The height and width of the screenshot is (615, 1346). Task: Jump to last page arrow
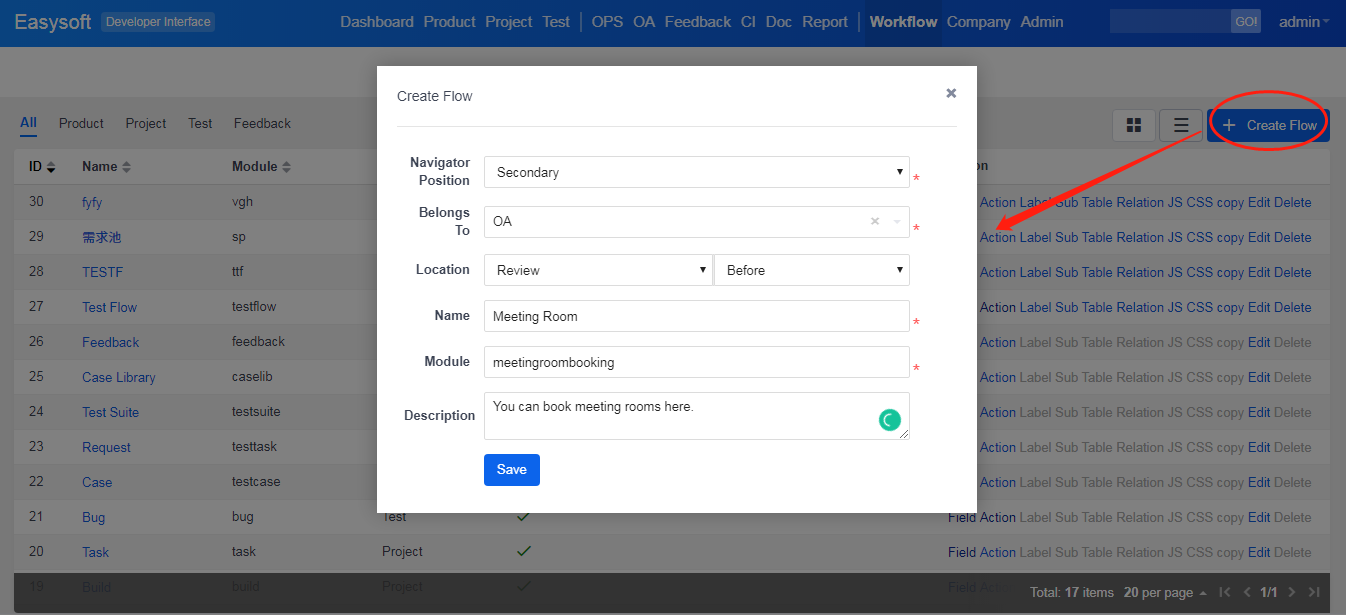click(x=1314, y=592)
